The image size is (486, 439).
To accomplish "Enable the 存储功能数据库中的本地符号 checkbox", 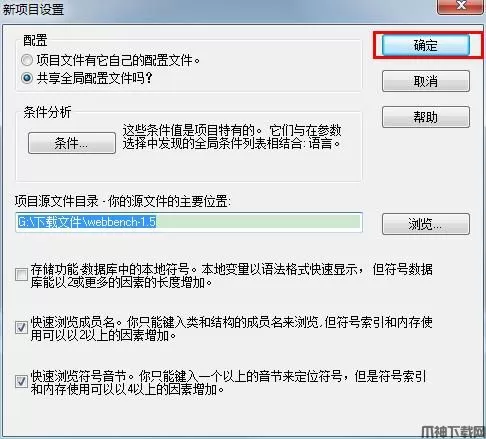I will (21, 275).
